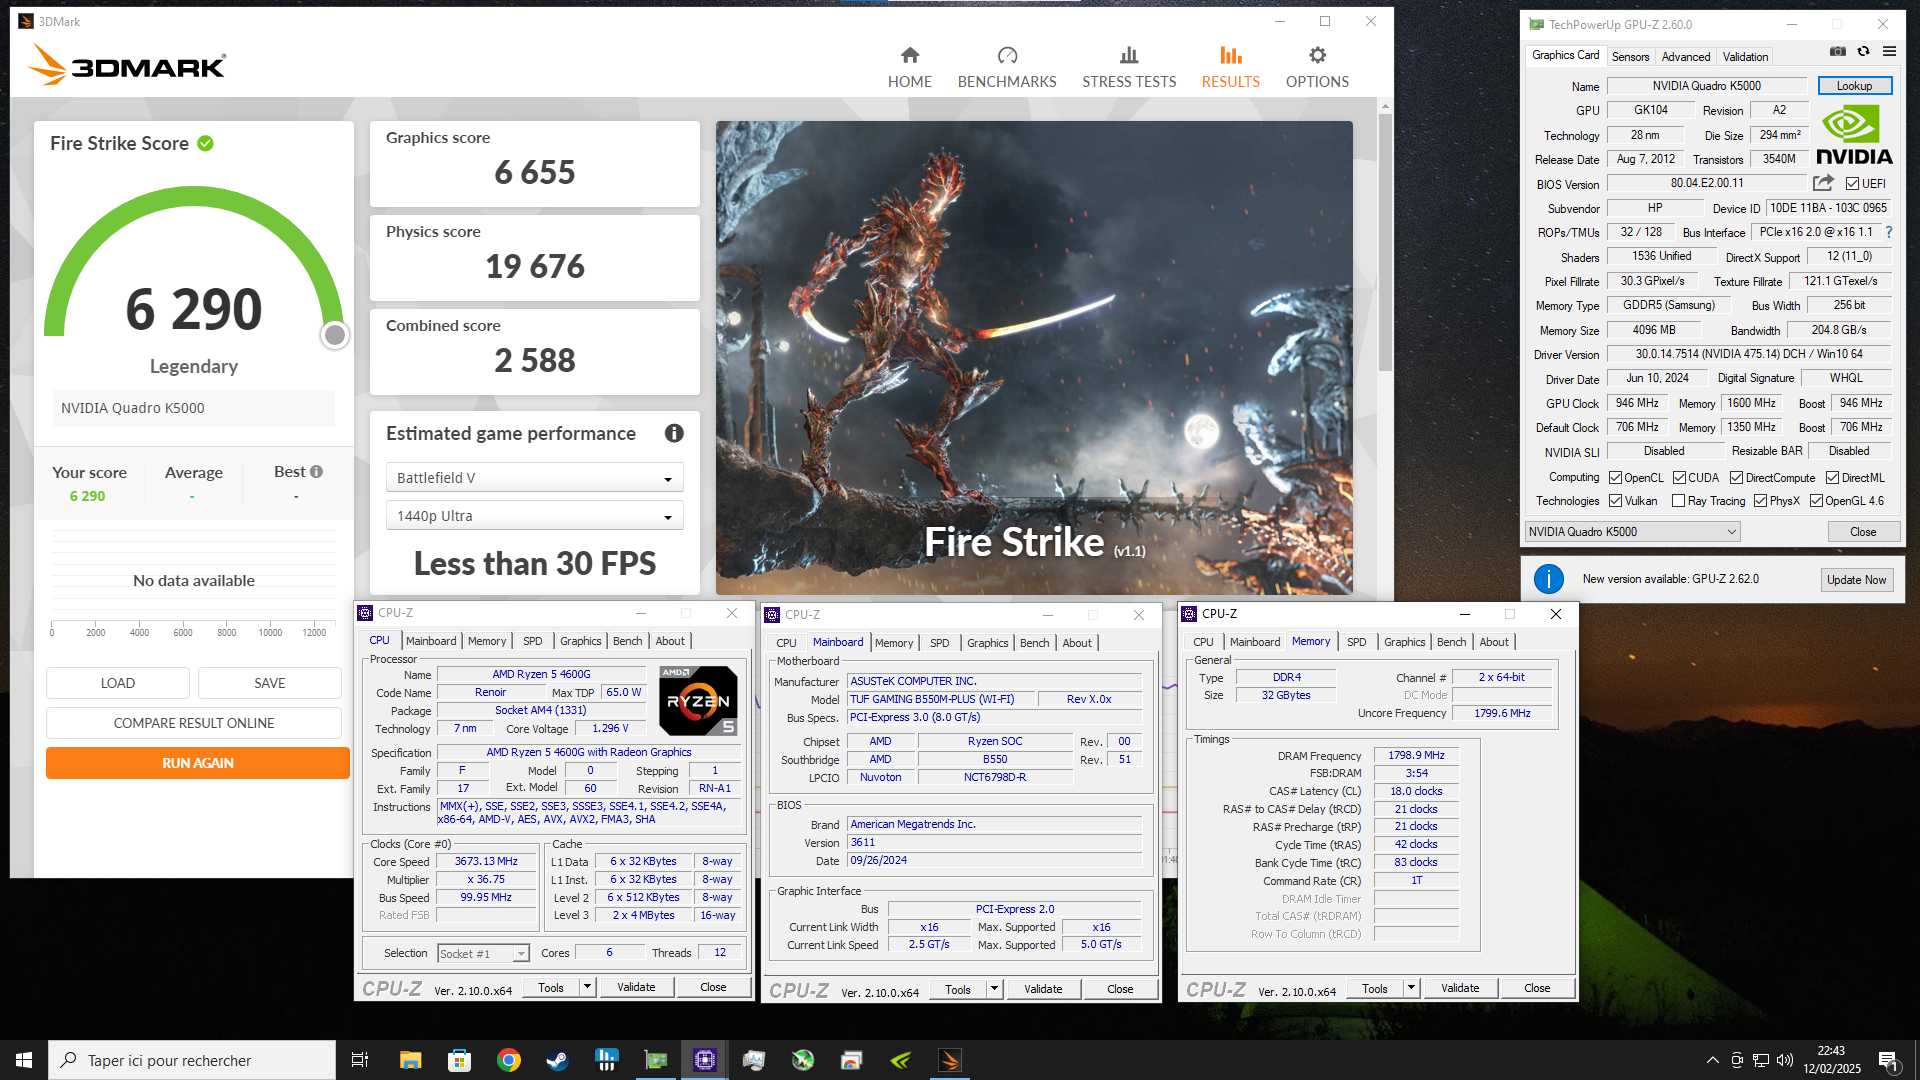This screenshot has width=1920, height=1080.
Task: Open the GPU-Z hamburger menu
Action: pos(1889,51)
